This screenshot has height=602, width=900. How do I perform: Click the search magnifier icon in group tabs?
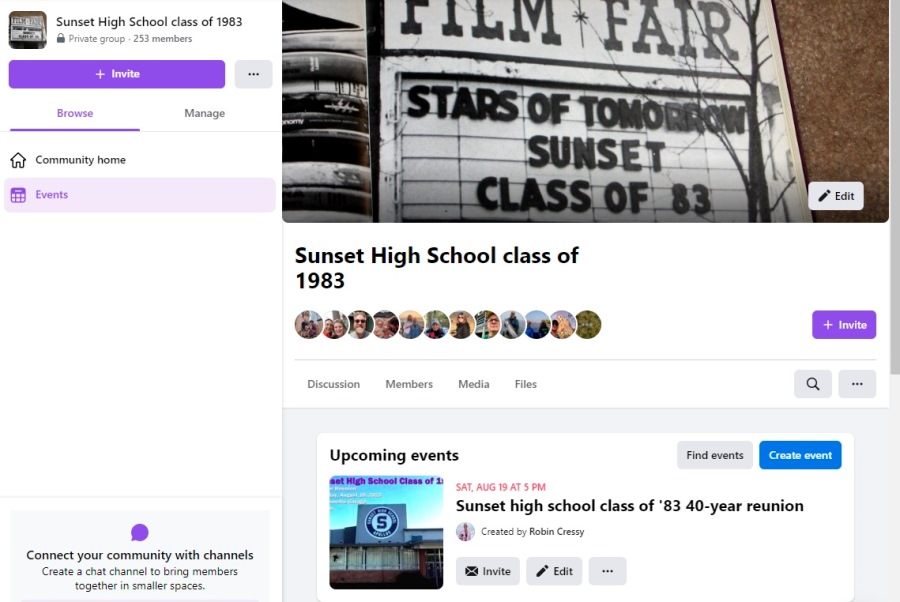tap(812, 384)
